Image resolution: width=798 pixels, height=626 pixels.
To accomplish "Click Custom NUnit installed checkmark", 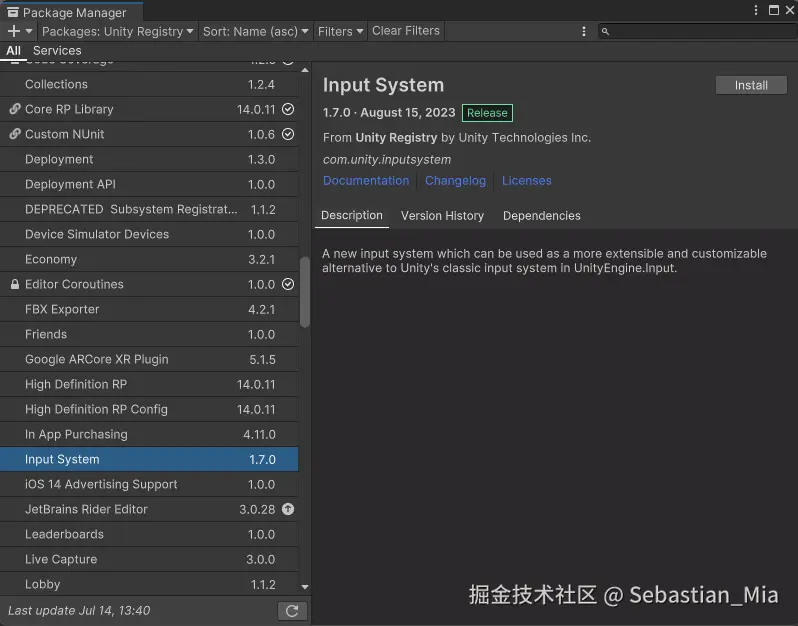I will 288,134.
